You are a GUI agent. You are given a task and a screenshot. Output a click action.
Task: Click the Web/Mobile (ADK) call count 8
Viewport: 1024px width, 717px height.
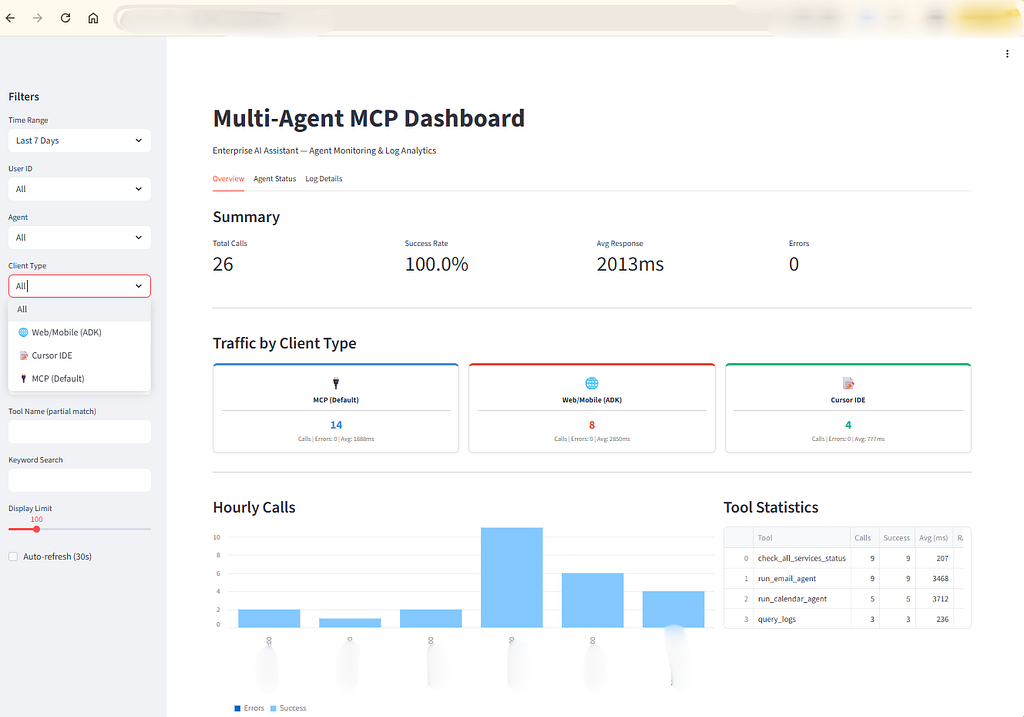(592, 425)
